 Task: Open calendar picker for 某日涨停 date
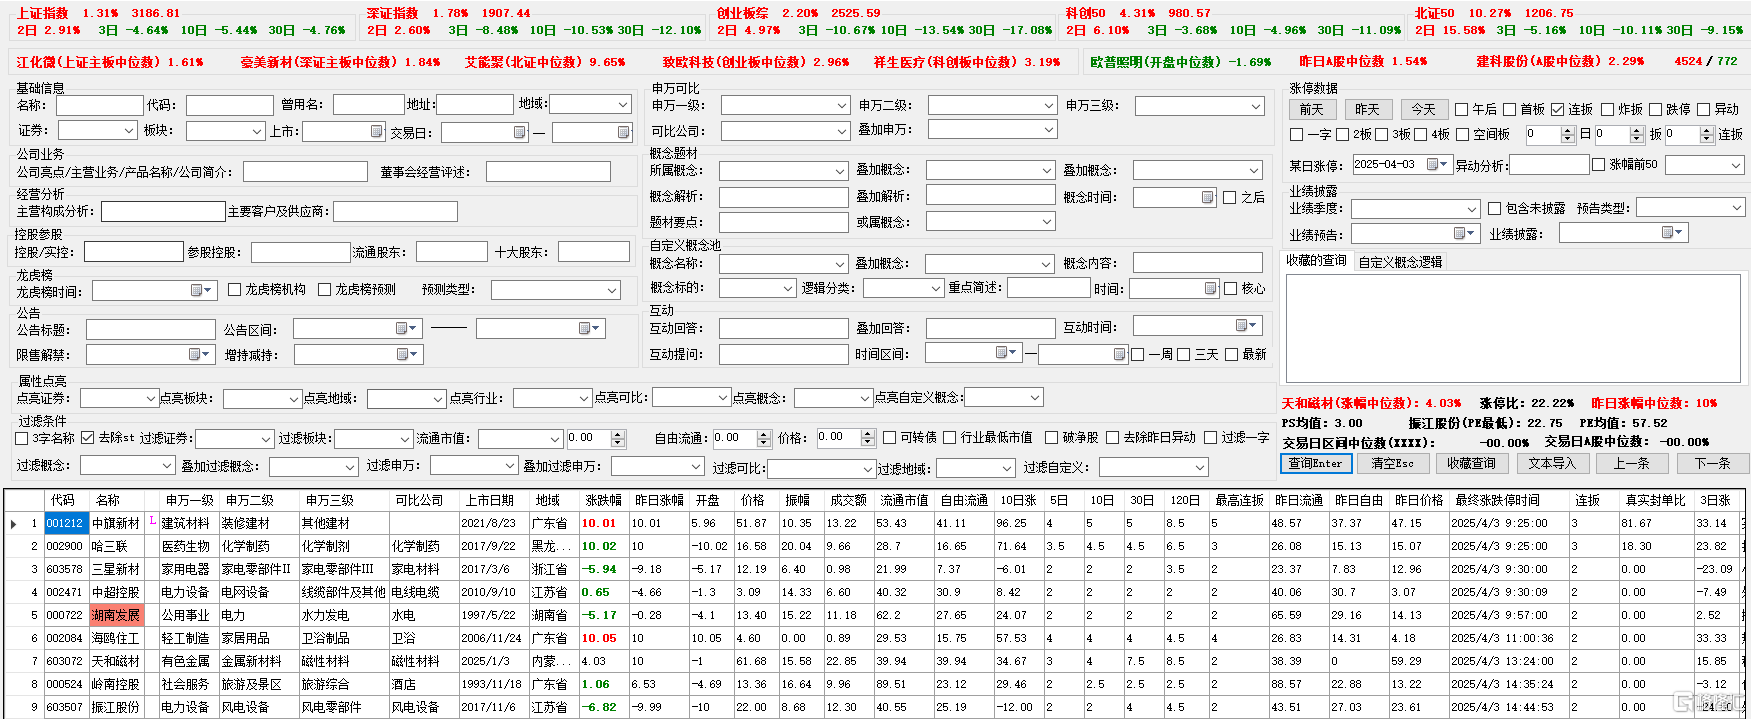click(1437, 164)
